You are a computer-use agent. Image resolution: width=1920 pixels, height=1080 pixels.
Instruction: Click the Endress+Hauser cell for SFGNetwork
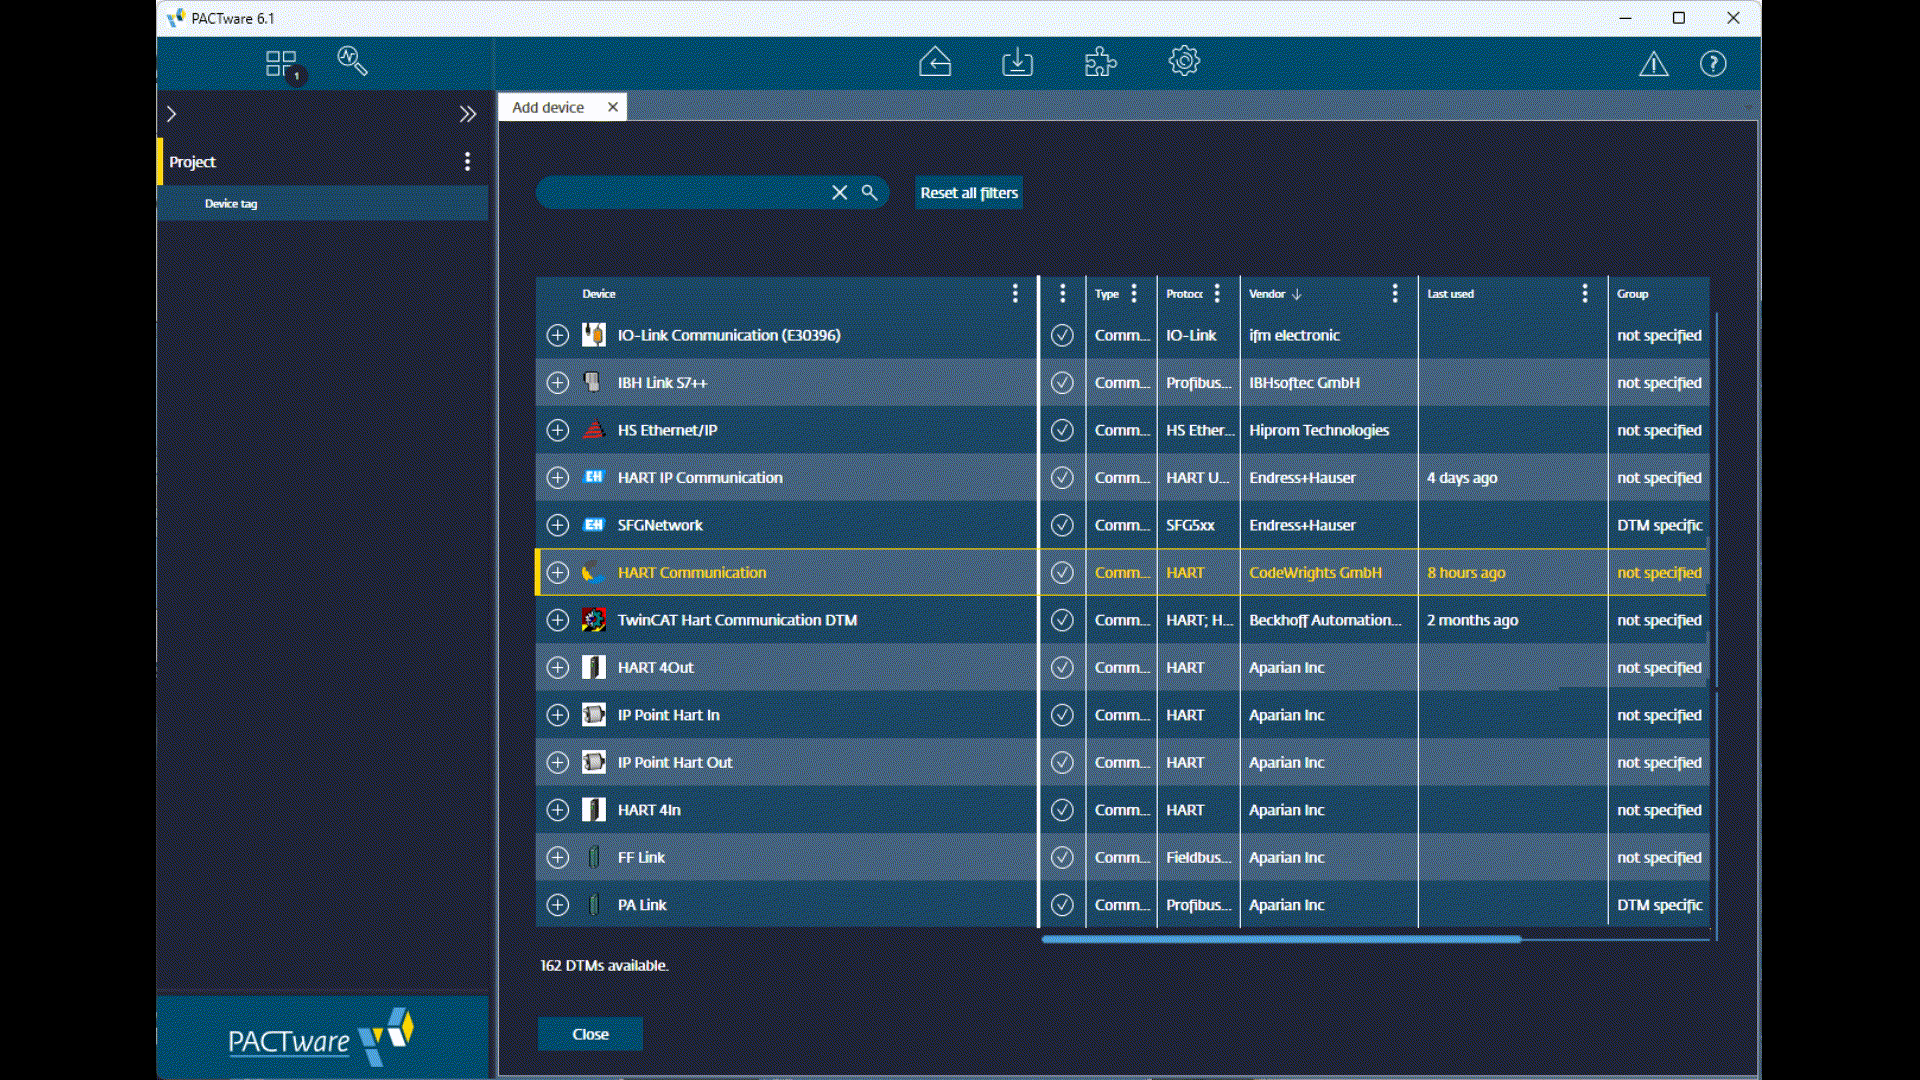1328,525
